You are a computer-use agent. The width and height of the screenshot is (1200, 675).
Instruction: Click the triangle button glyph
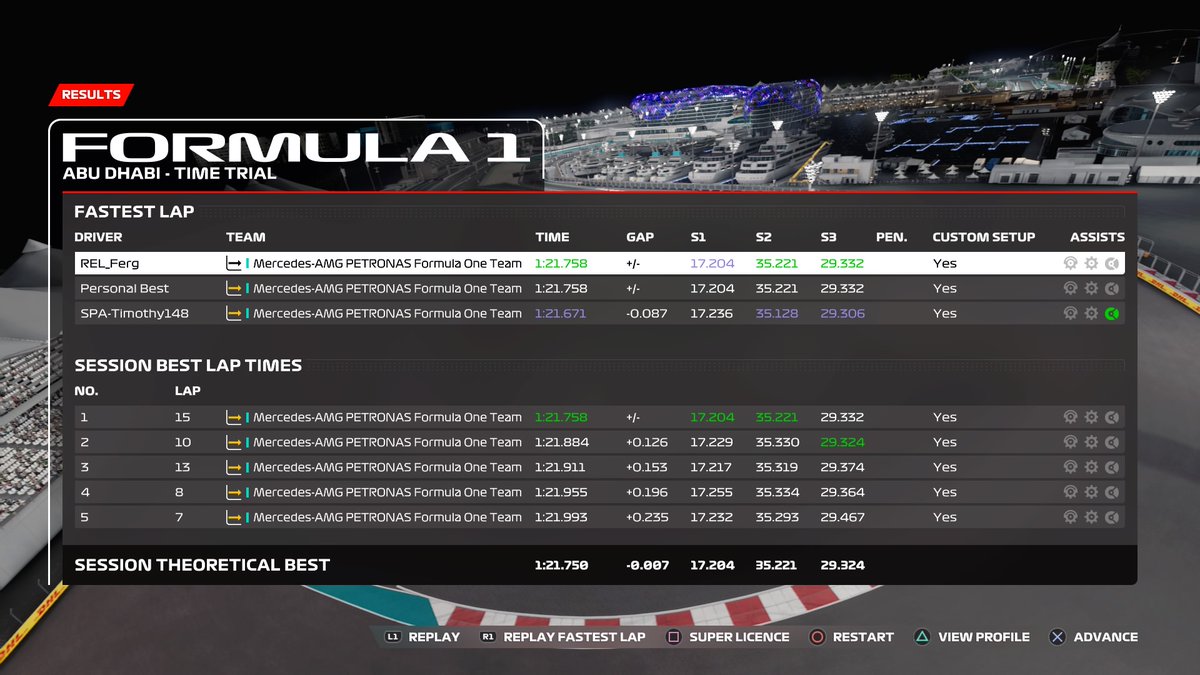coord(922,637)
